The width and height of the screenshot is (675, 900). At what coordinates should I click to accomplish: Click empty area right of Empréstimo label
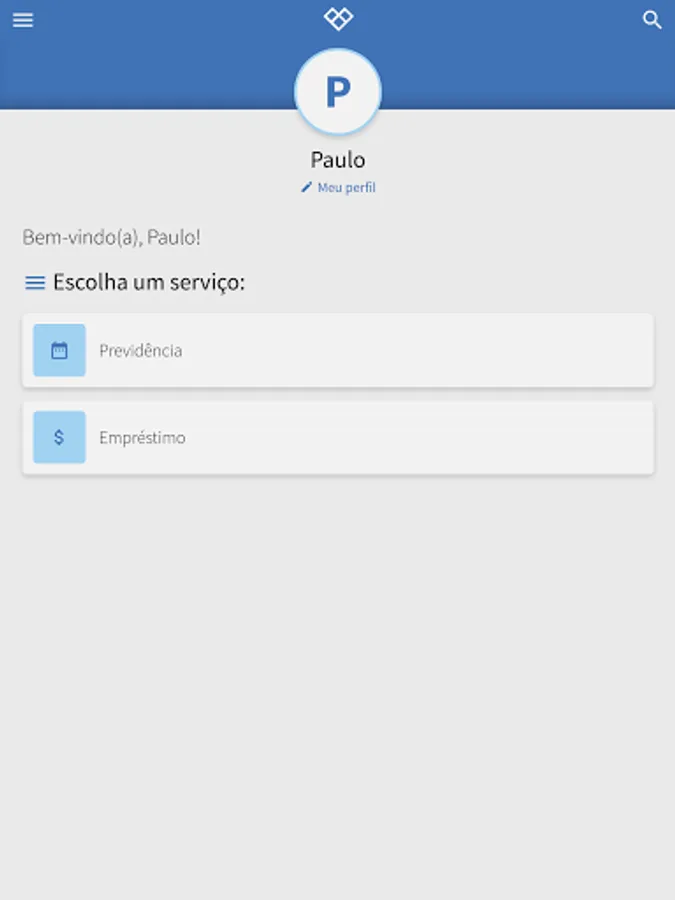coord(419,437)
